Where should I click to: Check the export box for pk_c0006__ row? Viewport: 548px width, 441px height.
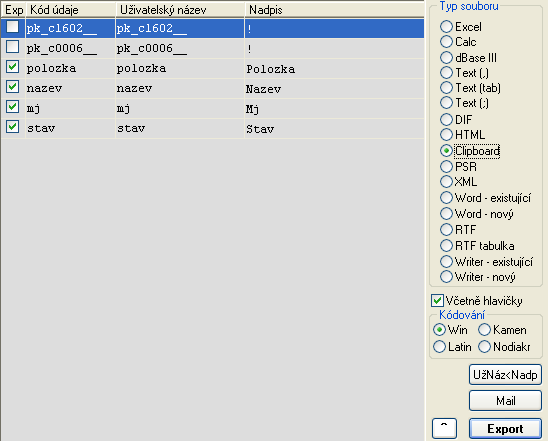click(13, 46)
